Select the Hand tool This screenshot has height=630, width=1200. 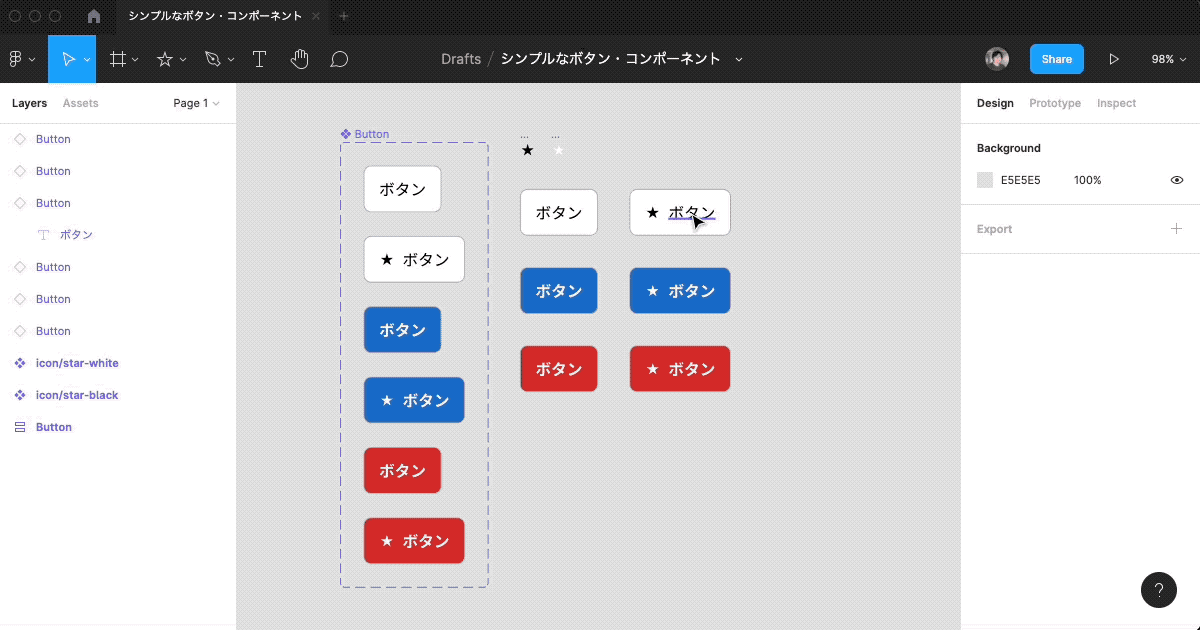pyautogui.click(x=299, y=58)
